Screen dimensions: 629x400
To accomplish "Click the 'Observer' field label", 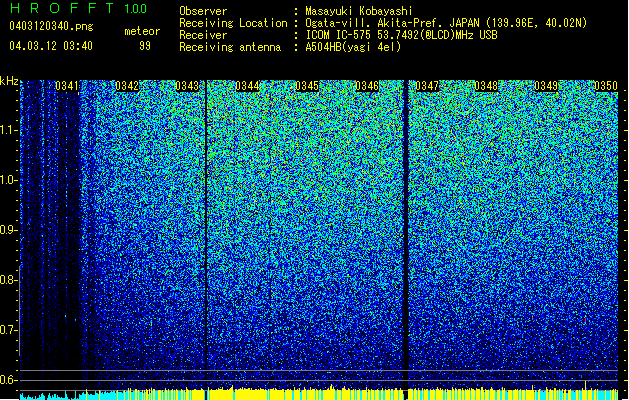I will click(203, 11).
